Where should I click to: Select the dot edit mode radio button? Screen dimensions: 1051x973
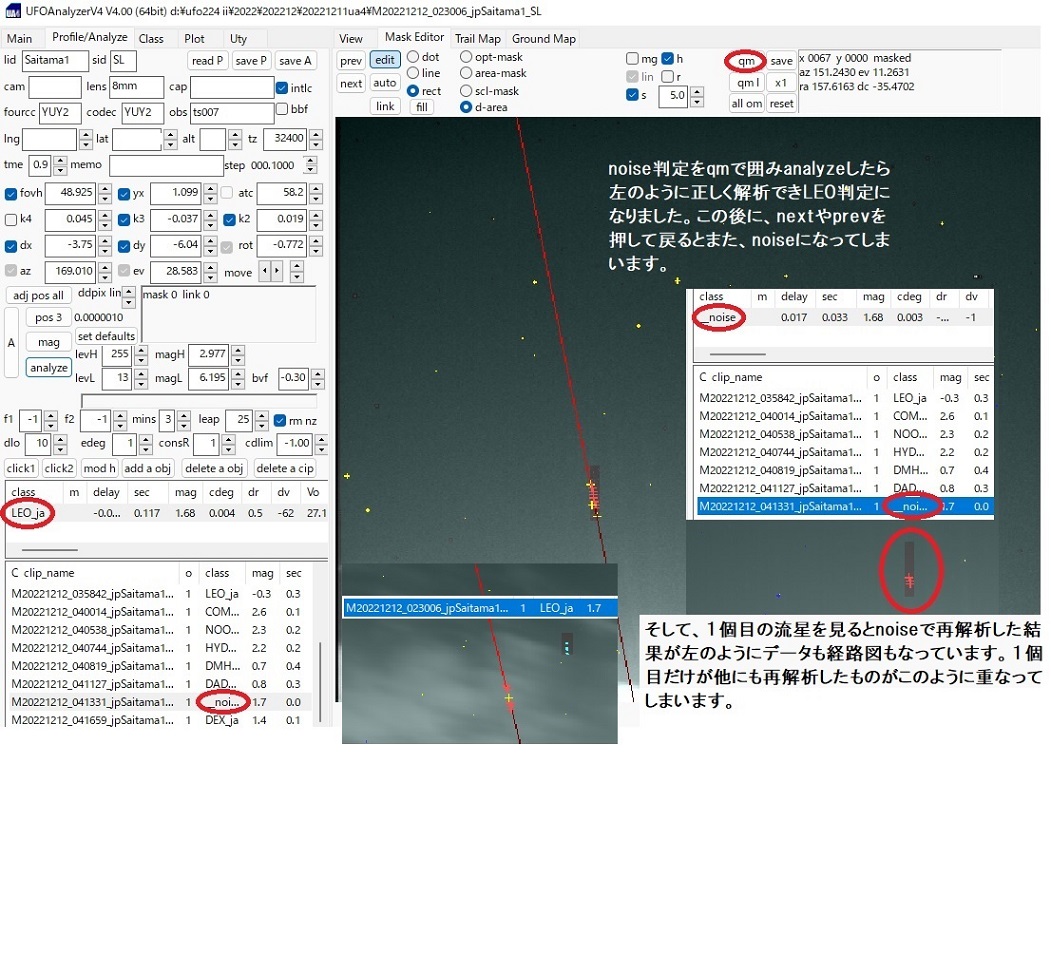pyautogui.click(x=413, y=58)
